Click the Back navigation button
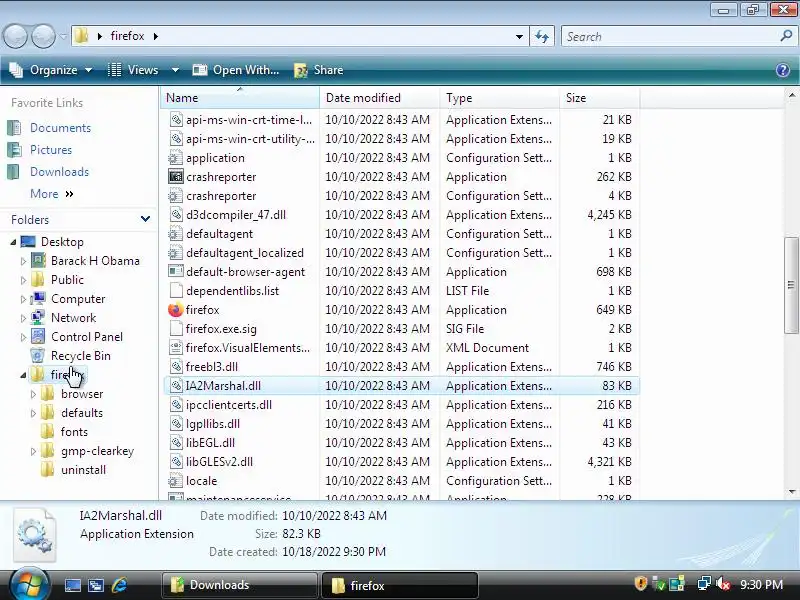 point(15,36)
